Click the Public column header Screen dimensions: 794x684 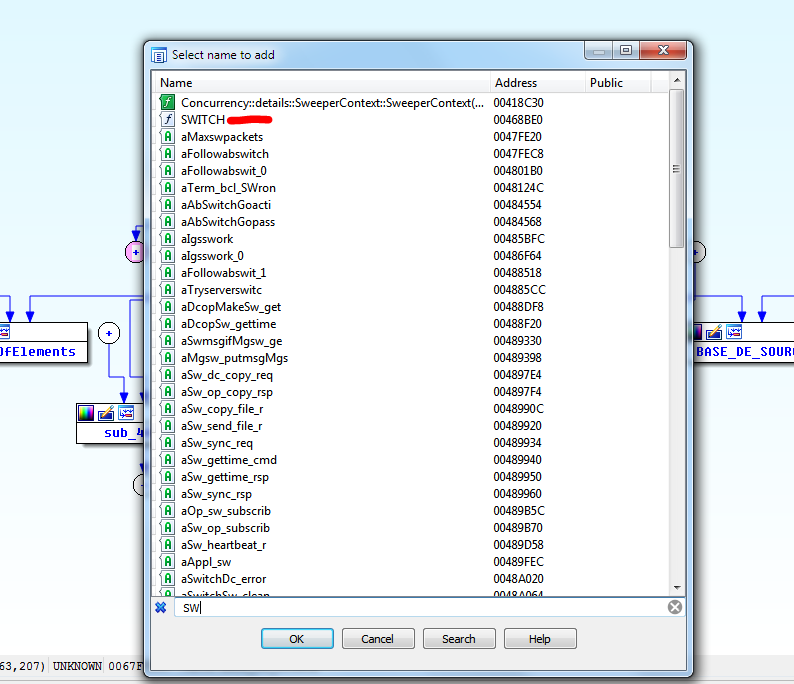[x=625, y=83]
